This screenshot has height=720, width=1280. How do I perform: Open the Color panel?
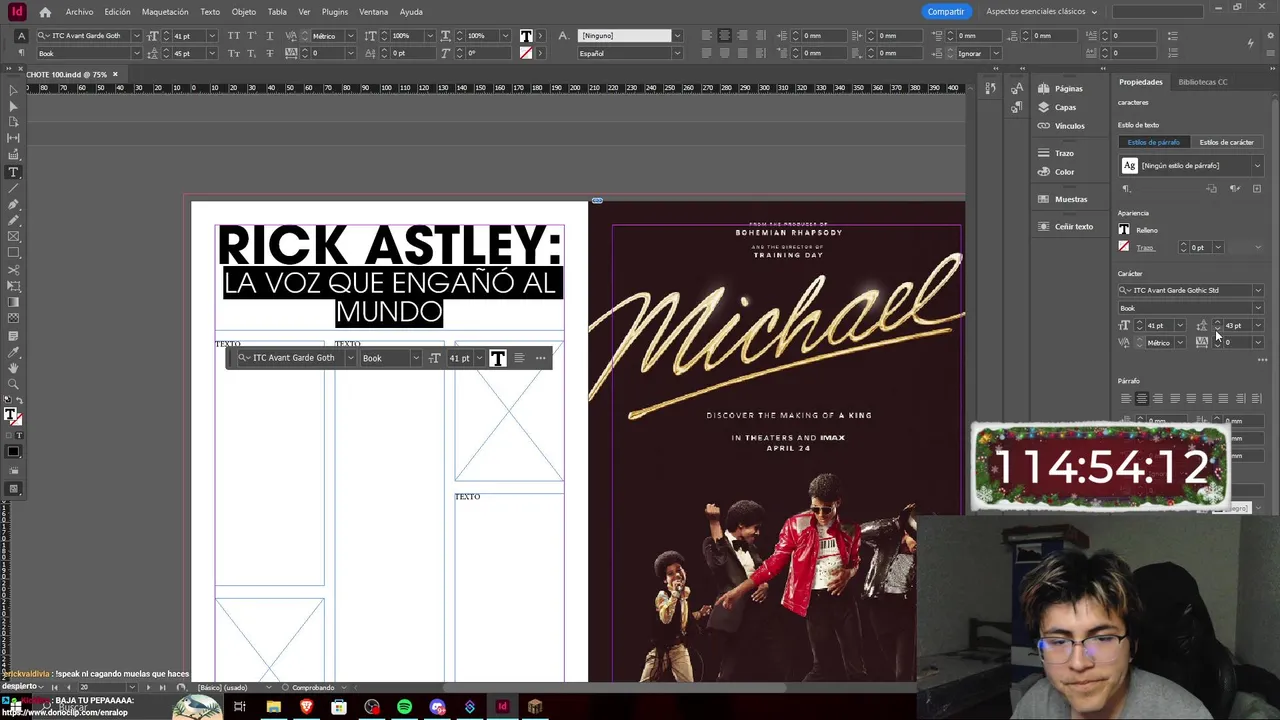coord(1057,172)
